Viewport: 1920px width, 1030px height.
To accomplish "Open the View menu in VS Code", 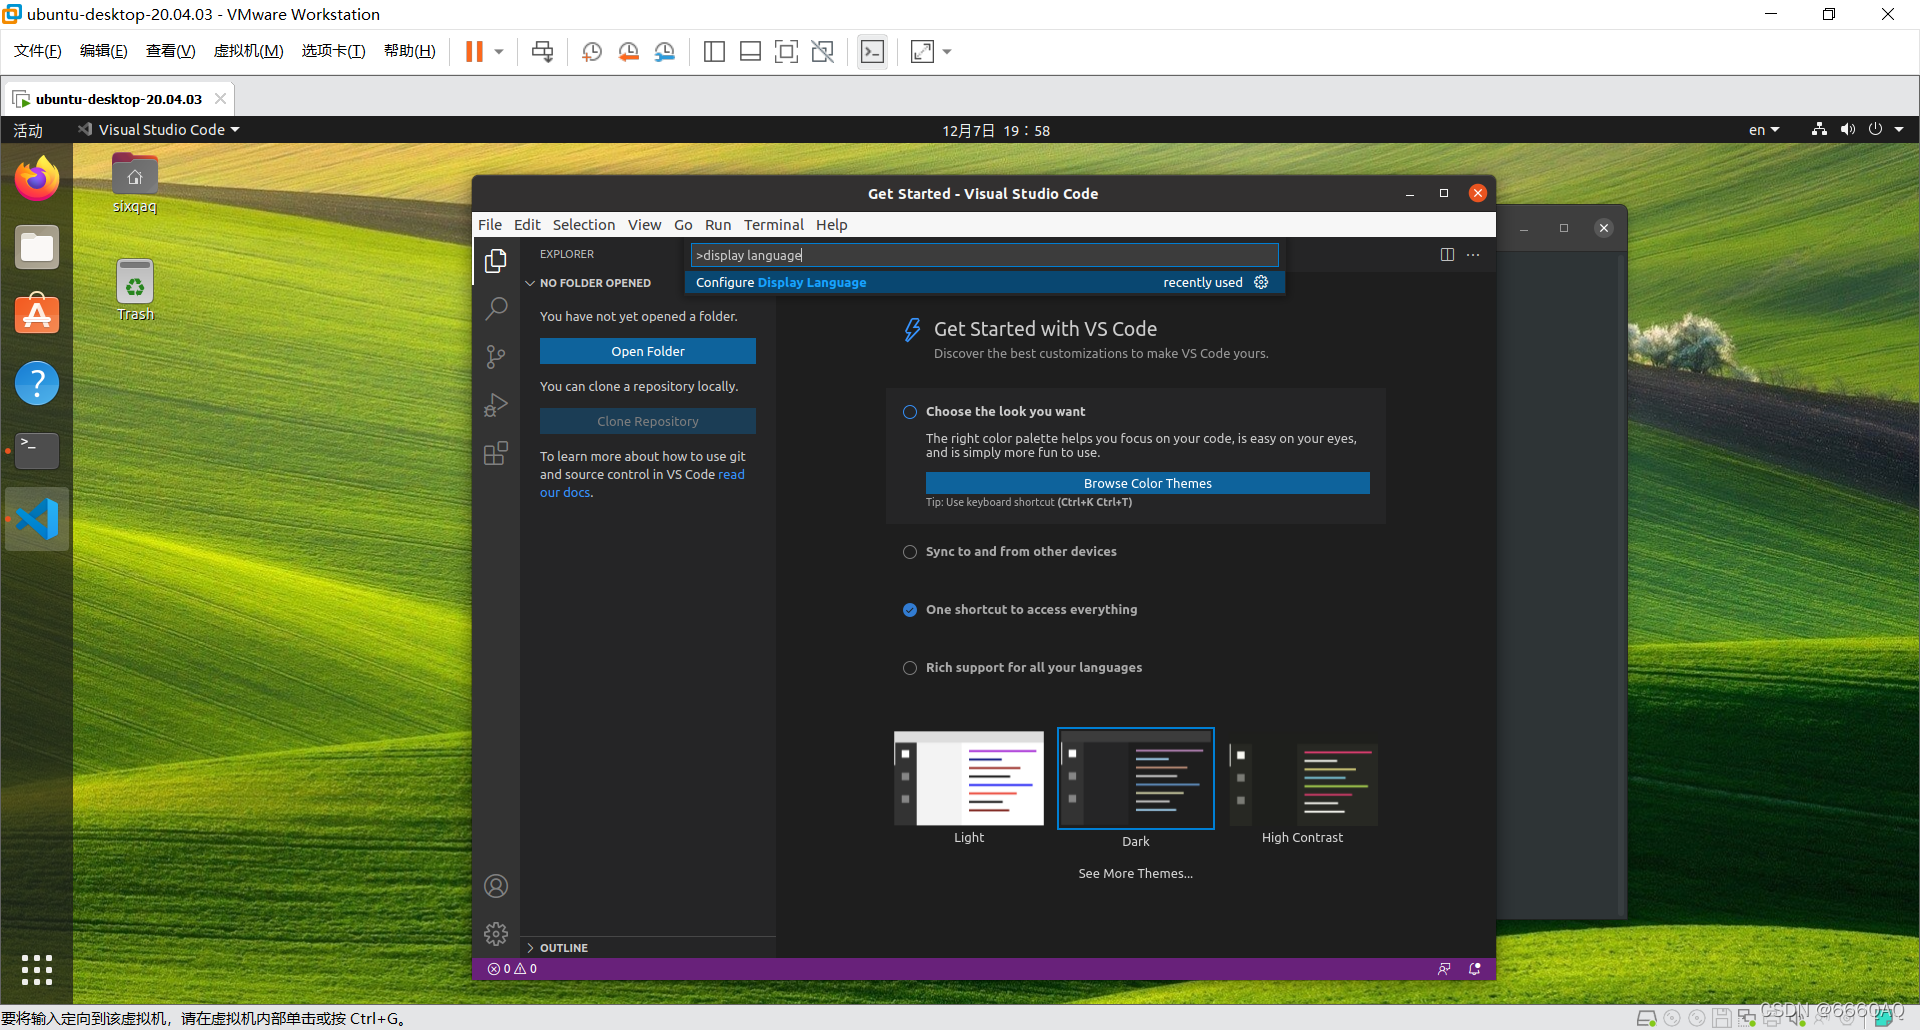I will point(644,224).
